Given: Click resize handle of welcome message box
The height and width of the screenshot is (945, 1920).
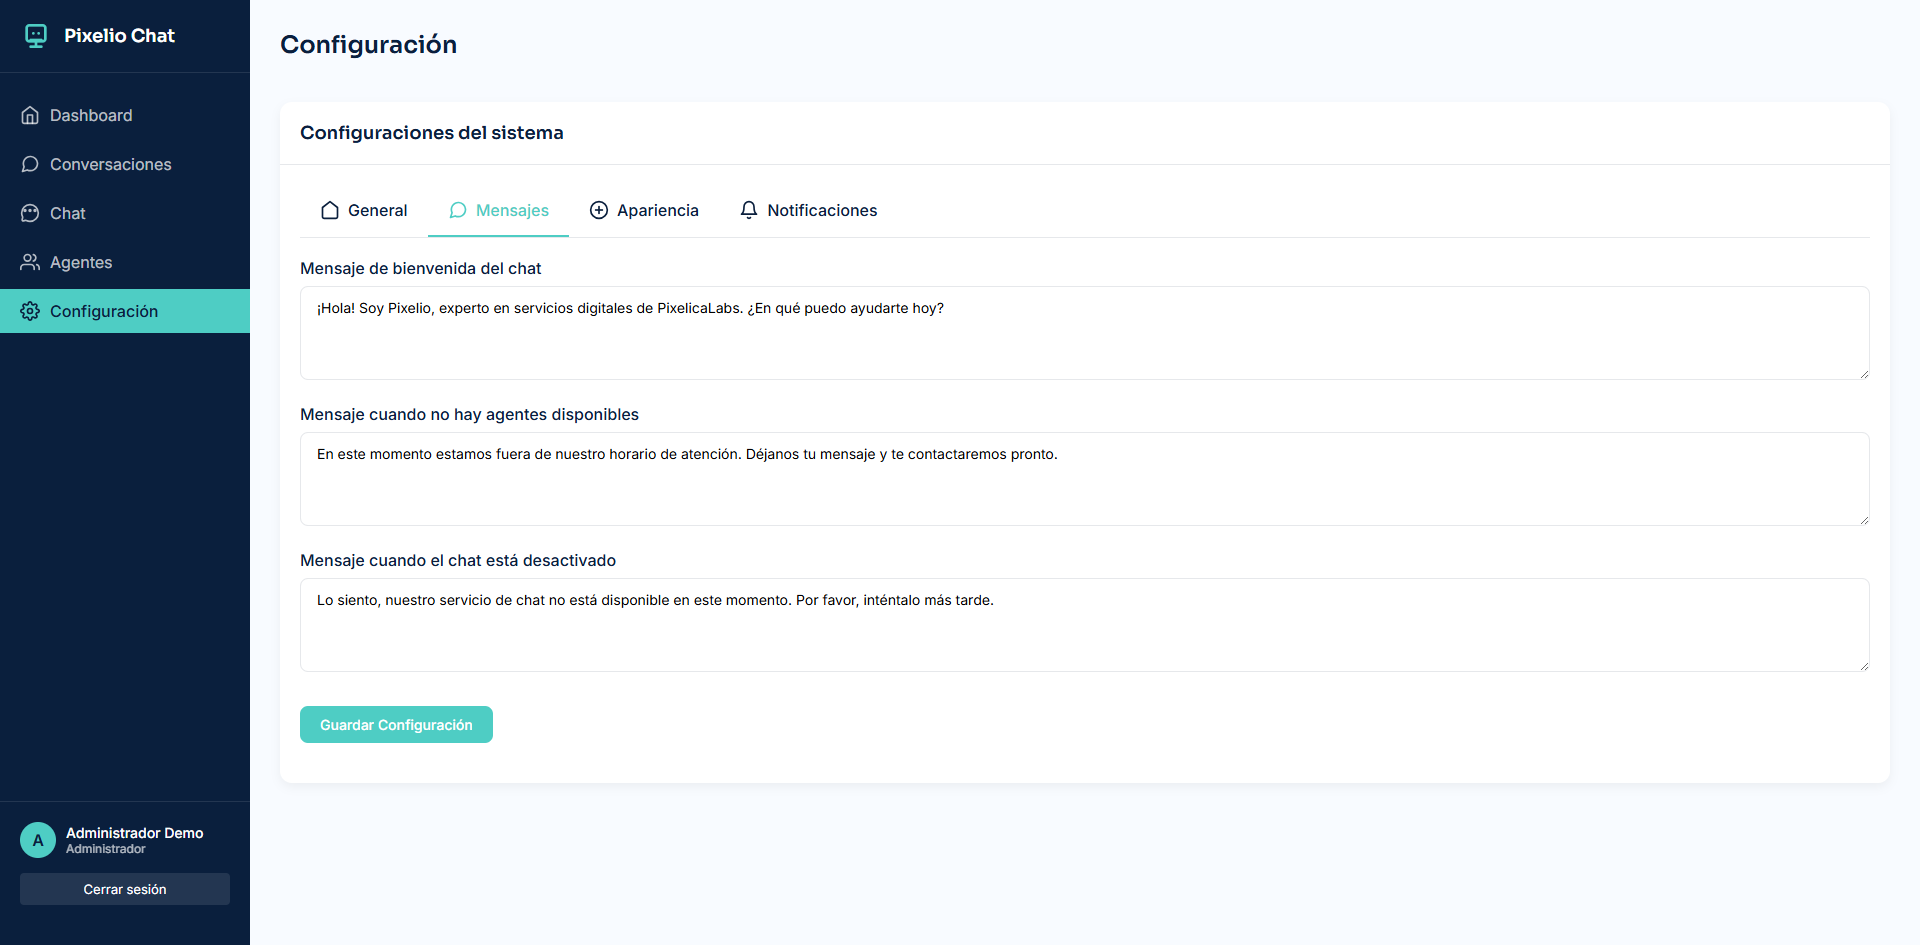Looking at the screenshot, I should coord(1864,374).
